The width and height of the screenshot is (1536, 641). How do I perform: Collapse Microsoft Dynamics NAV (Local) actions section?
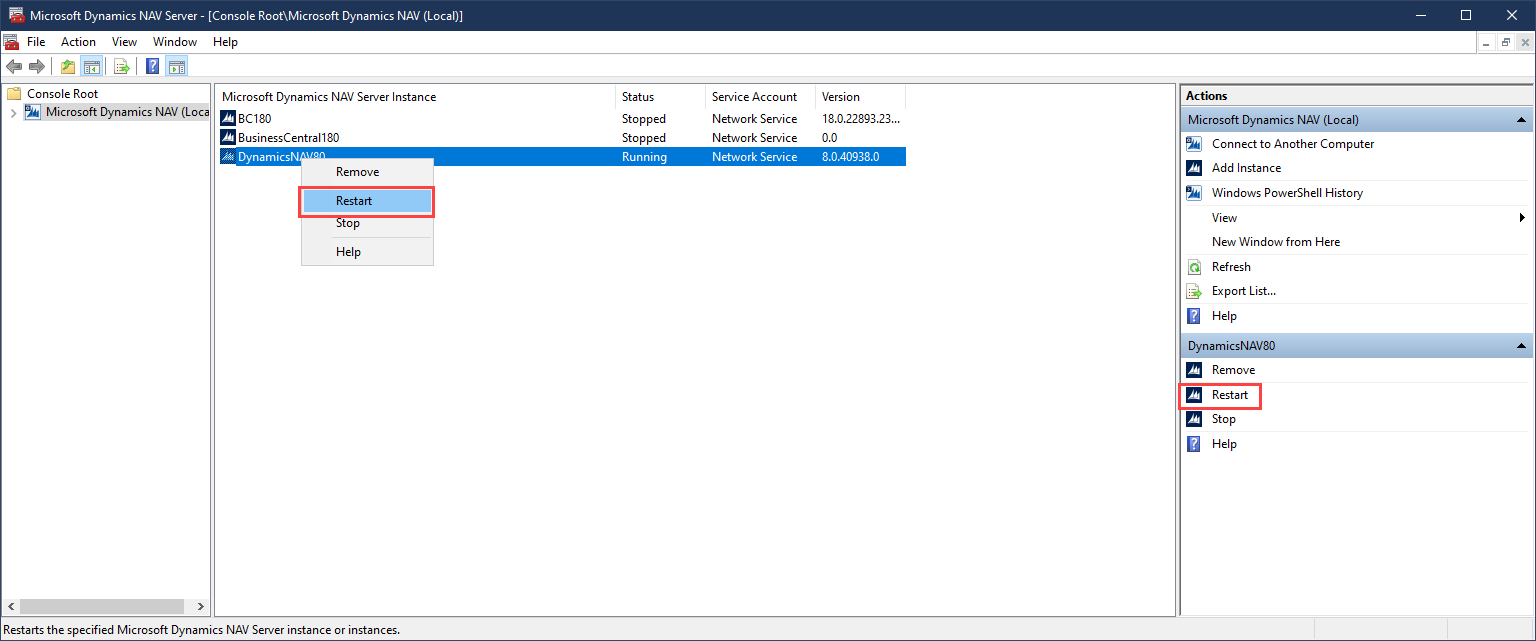tap(1521, 120)
